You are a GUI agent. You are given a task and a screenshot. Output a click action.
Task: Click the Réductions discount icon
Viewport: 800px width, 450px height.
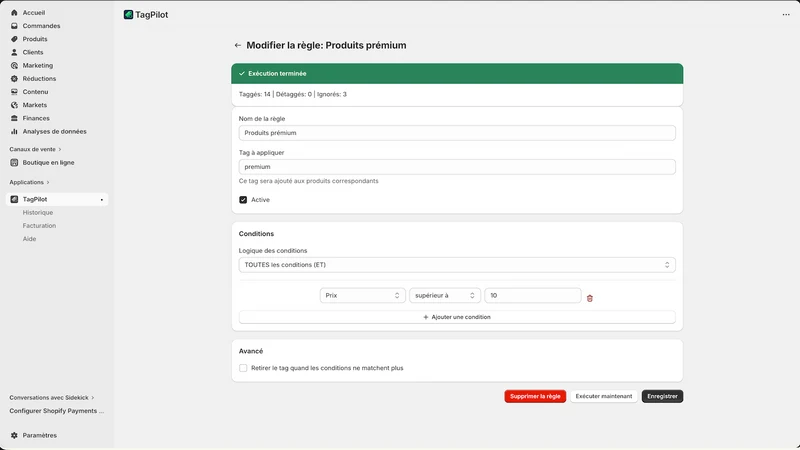pos(14,79)
